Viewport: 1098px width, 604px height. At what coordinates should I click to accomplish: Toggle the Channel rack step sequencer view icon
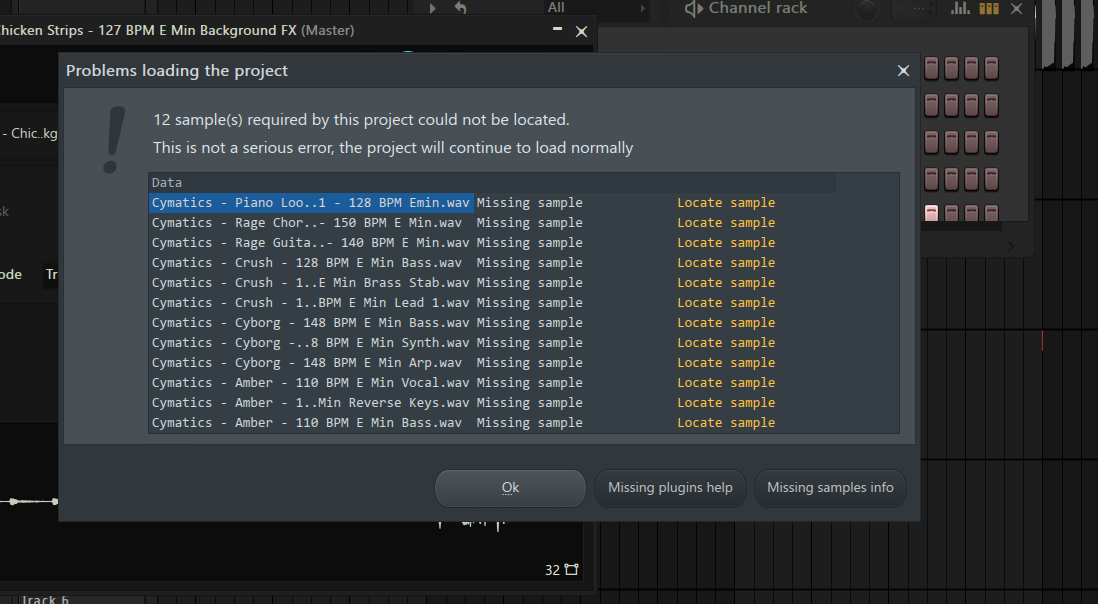point(989,8)
